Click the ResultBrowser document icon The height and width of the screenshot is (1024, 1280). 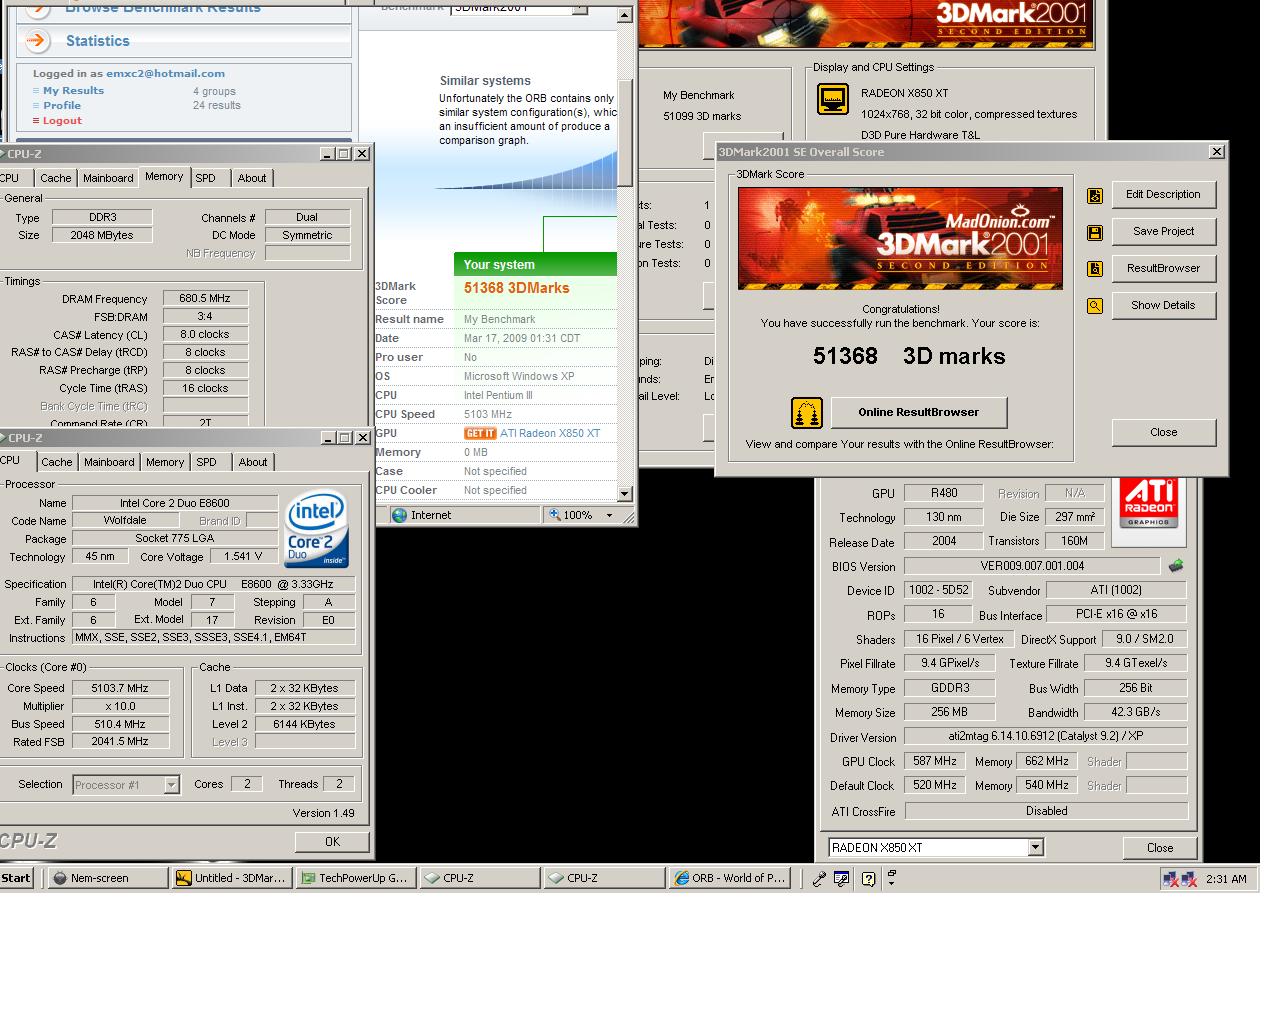[x=1095, y=269]
